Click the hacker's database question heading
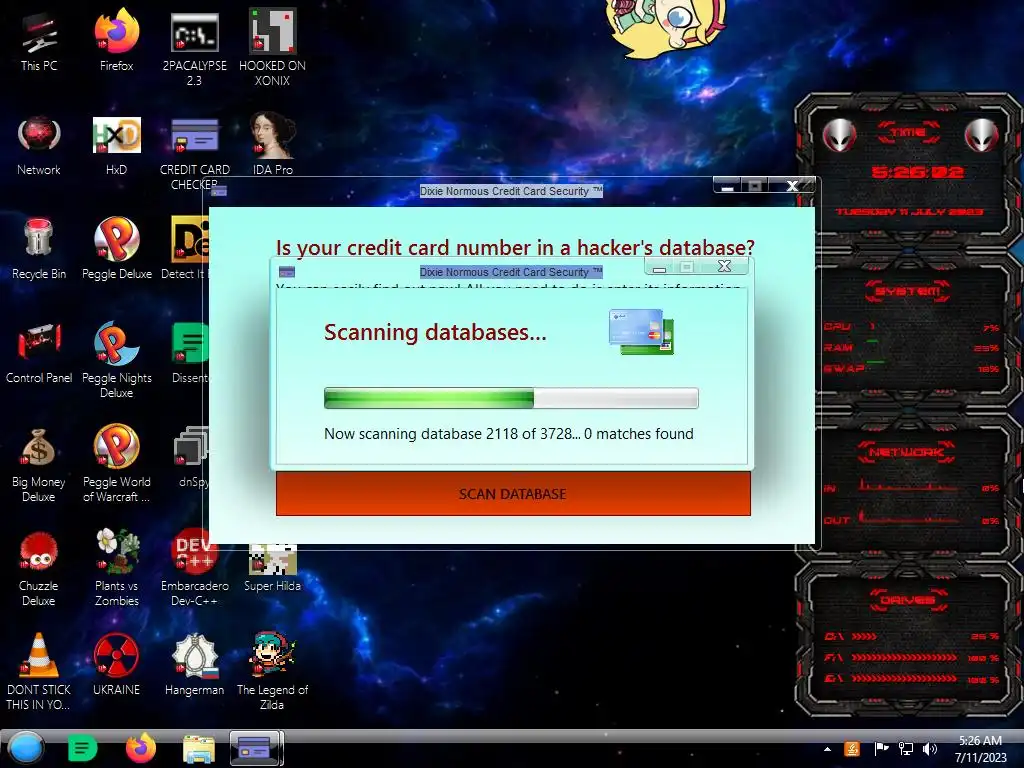Image resolution: width=1024 pixels, height=768 pixels. (515, 248)
